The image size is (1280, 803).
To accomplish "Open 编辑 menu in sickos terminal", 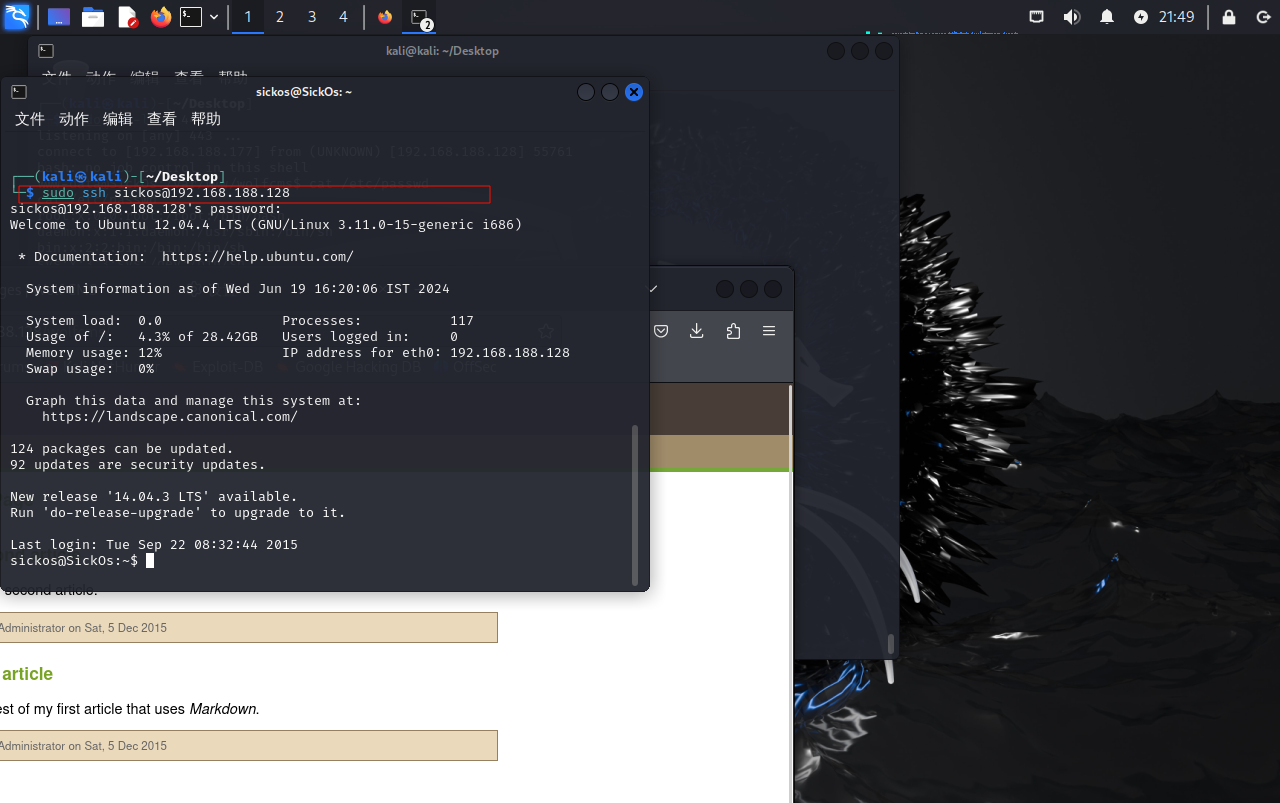I will 118,119.
